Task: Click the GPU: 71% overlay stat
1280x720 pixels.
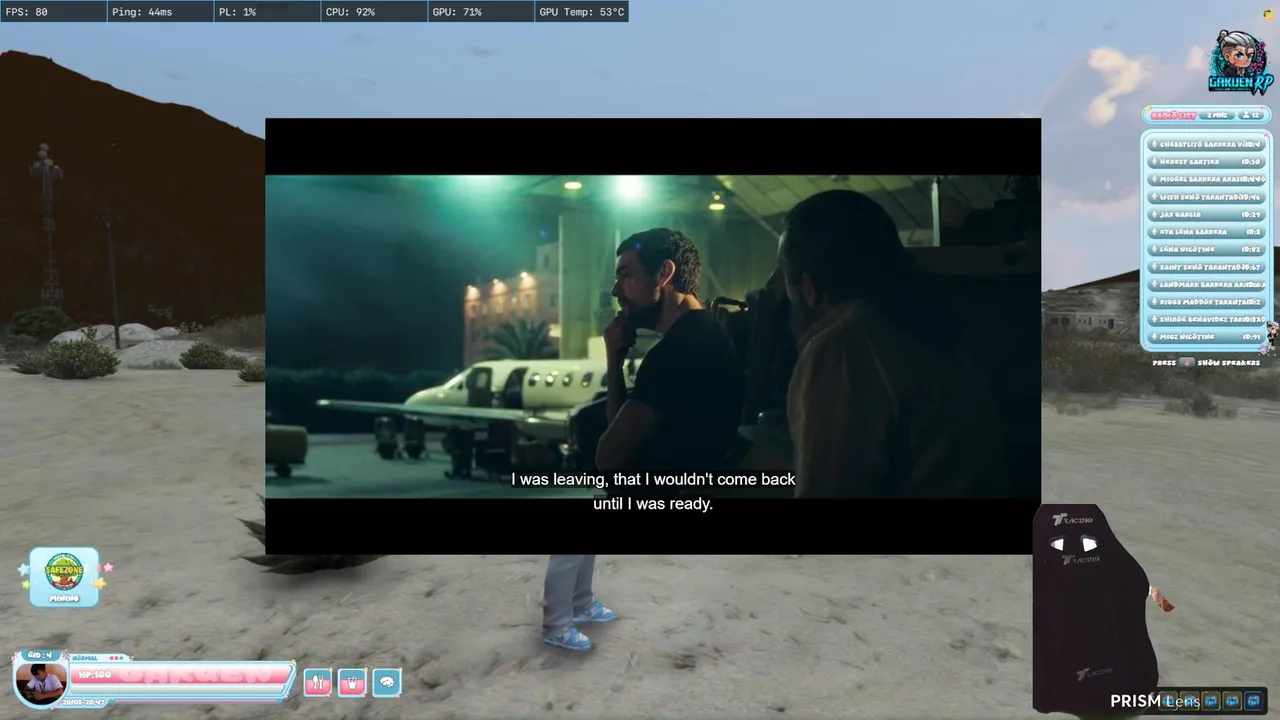Action: (481, 12)
